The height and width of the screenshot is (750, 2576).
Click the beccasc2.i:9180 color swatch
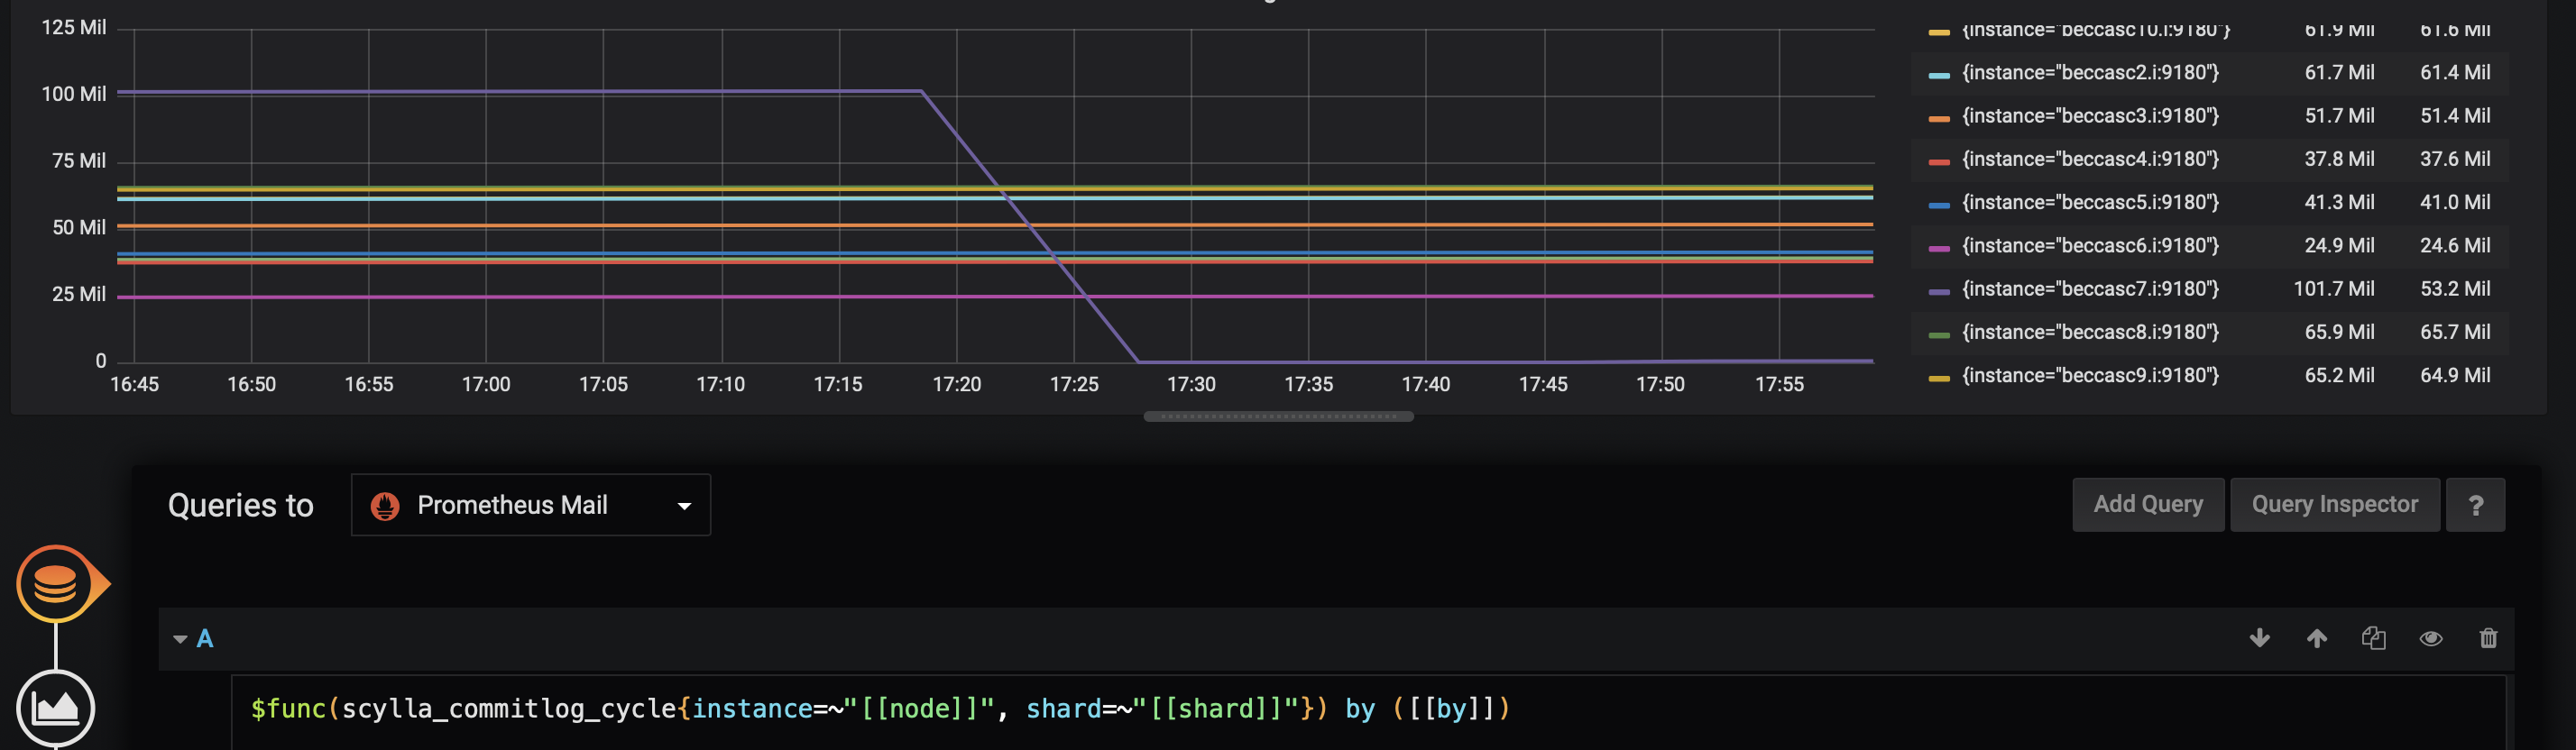(x=1939, y=75)
